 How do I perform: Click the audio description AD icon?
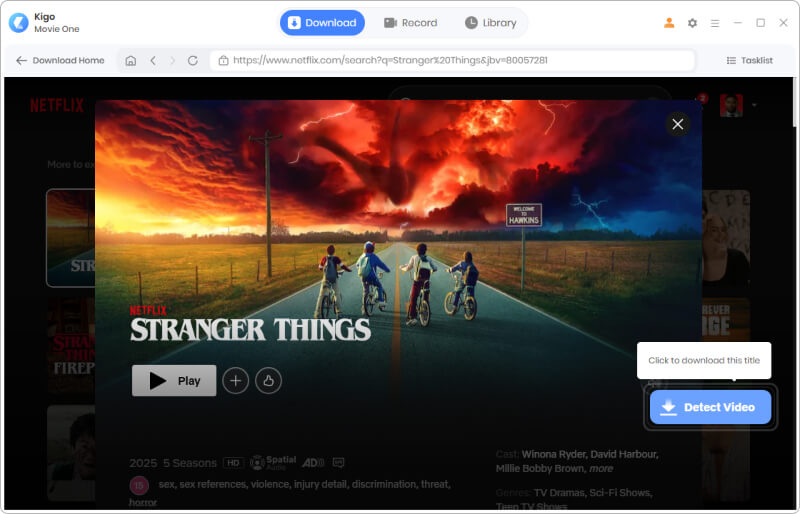[x=313, y=463]
